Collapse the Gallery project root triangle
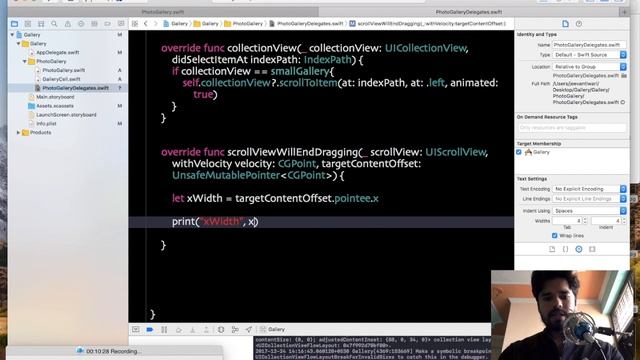 12,35
